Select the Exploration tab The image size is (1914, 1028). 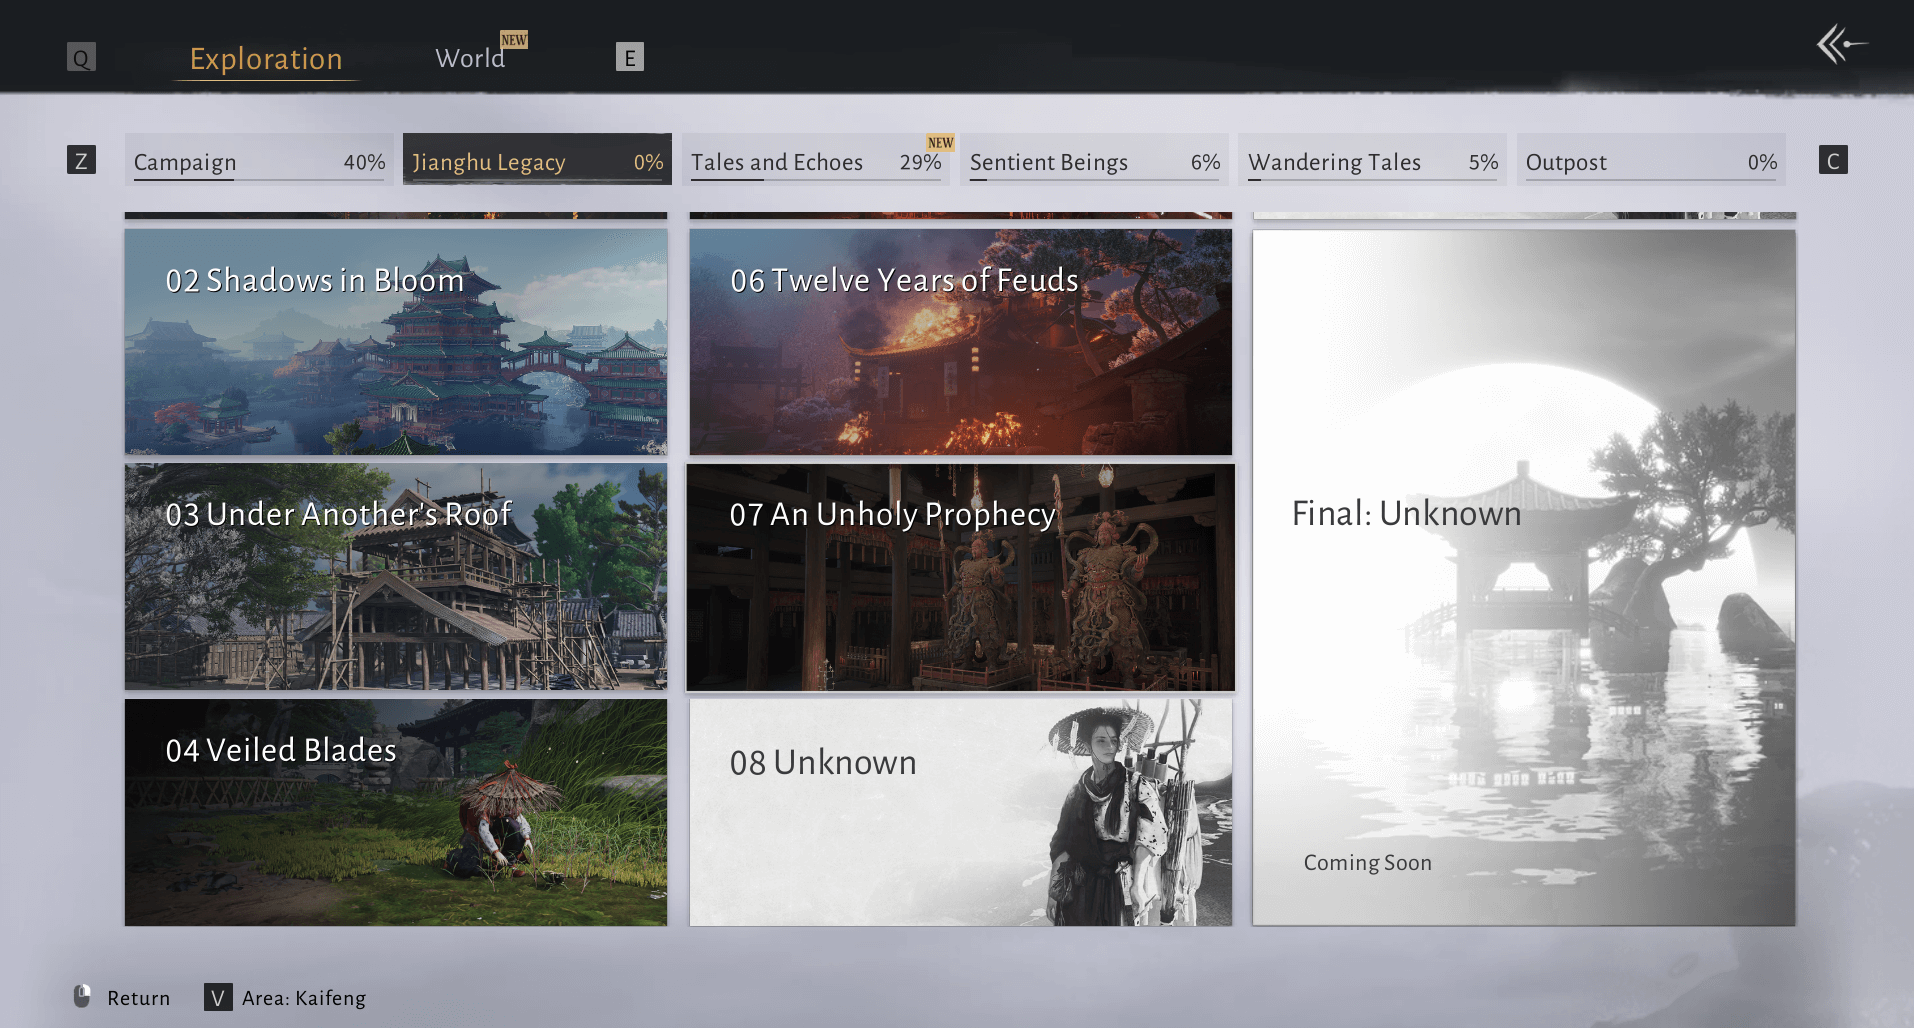266,59
